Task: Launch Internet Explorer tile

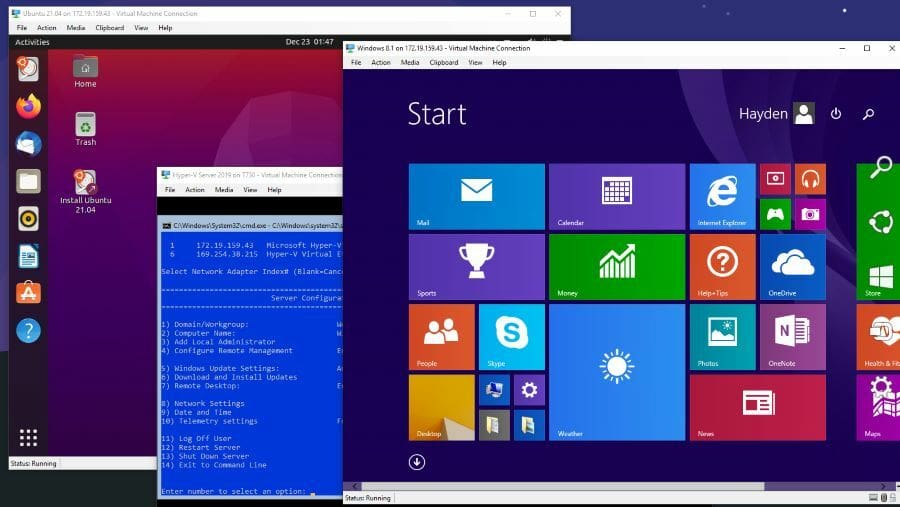Action: point(722,196)
